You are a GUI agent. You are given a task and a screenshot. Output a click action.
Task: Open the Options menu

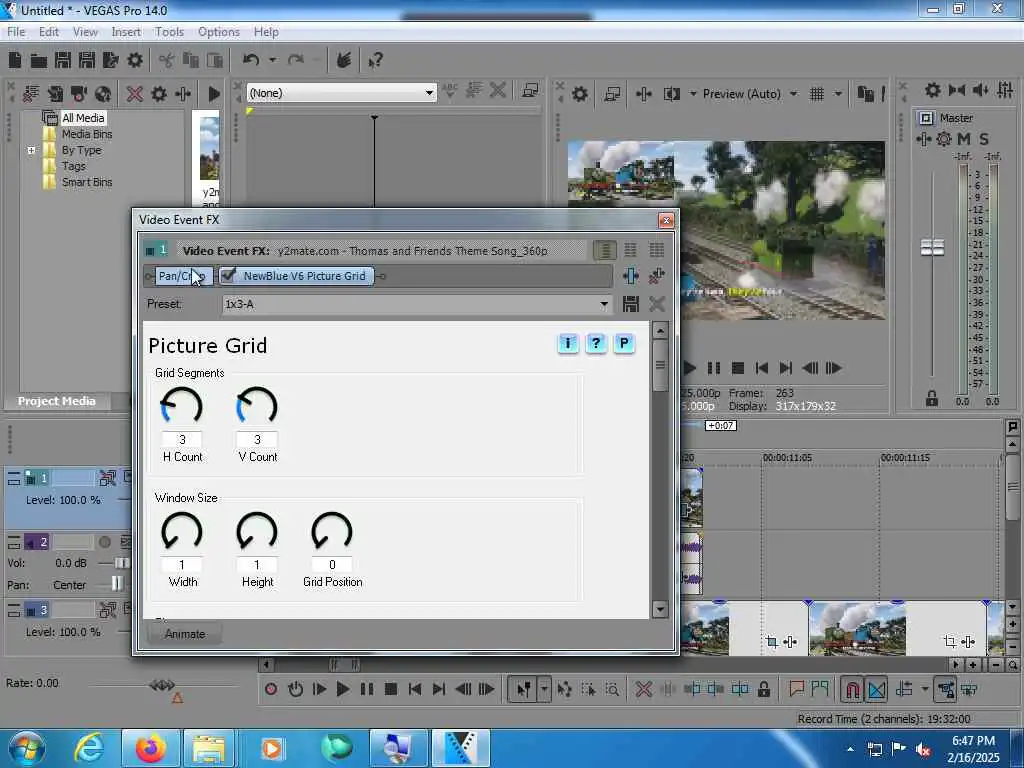pyautogui.click(x=219, y=32)
